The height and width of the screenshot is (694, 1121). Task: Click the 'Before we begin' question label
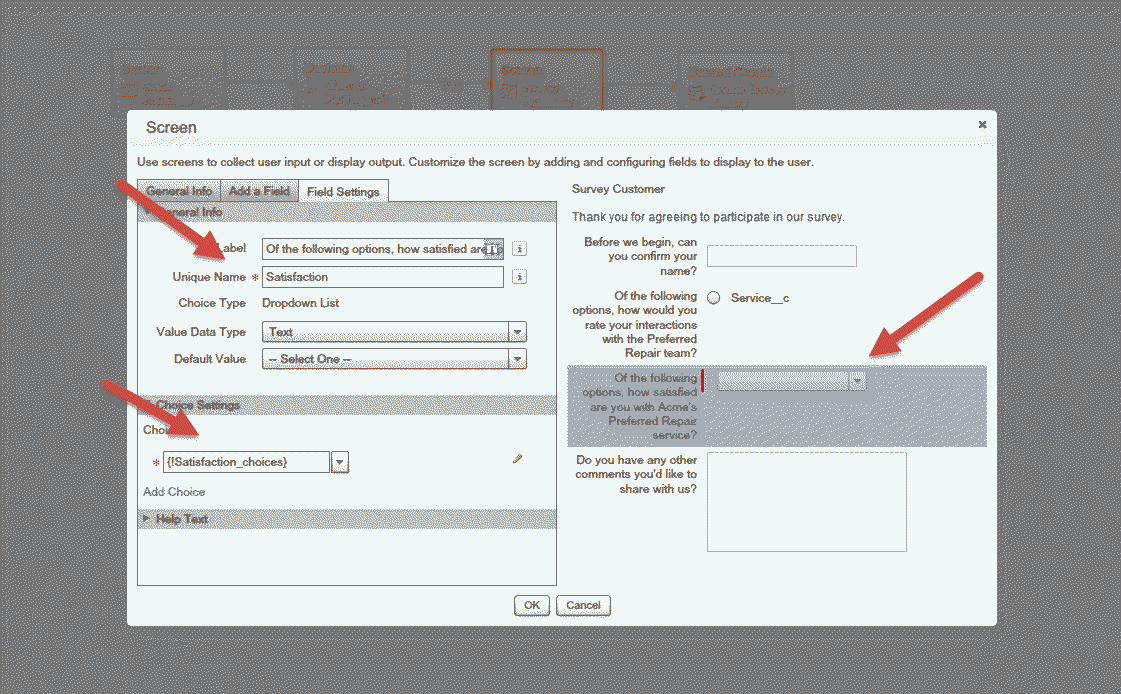[x=640, y=256]
